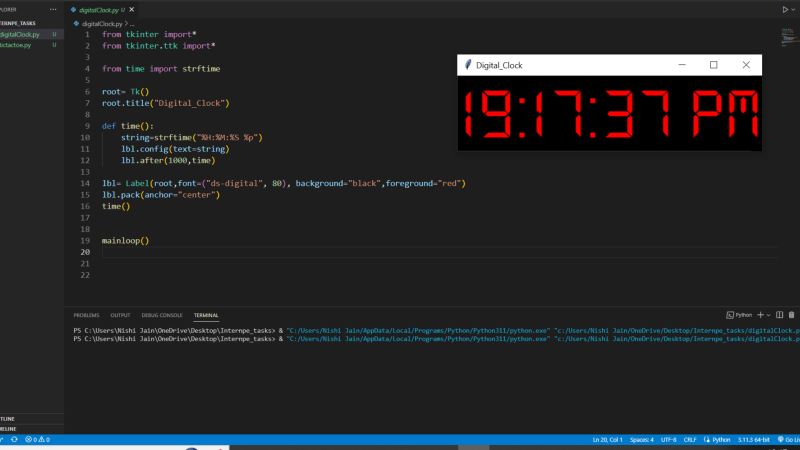Switch to the PROBLEMS panel tab
The width and height of the screenshot is (800, 450).
86,315
